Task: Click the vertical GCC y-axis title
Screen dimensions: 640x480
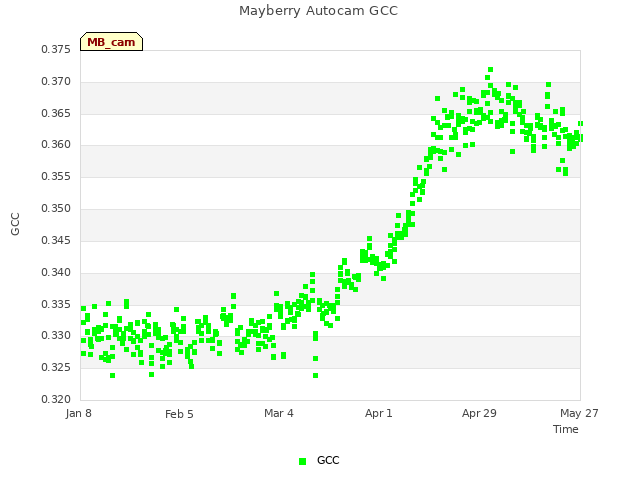Action: pyautogui.click(x=15, y=224)
